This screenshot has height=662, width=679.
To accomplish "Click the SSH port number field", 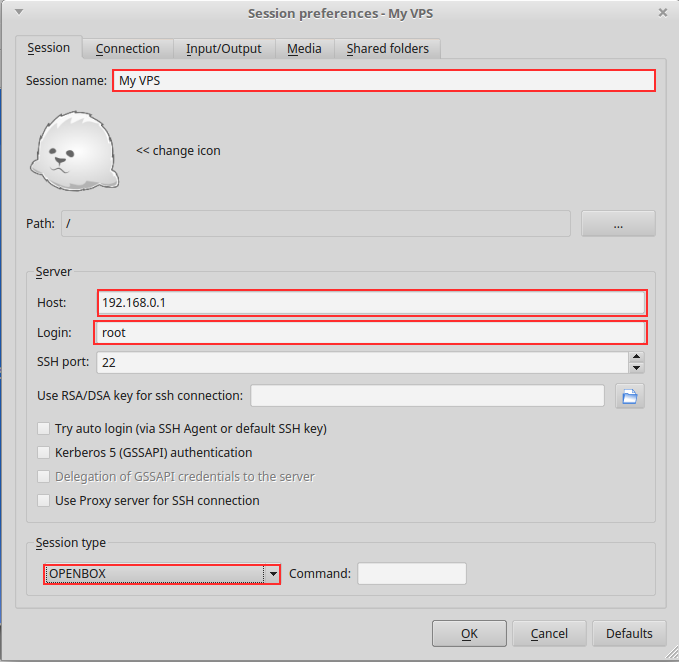I will click(362, 362).
